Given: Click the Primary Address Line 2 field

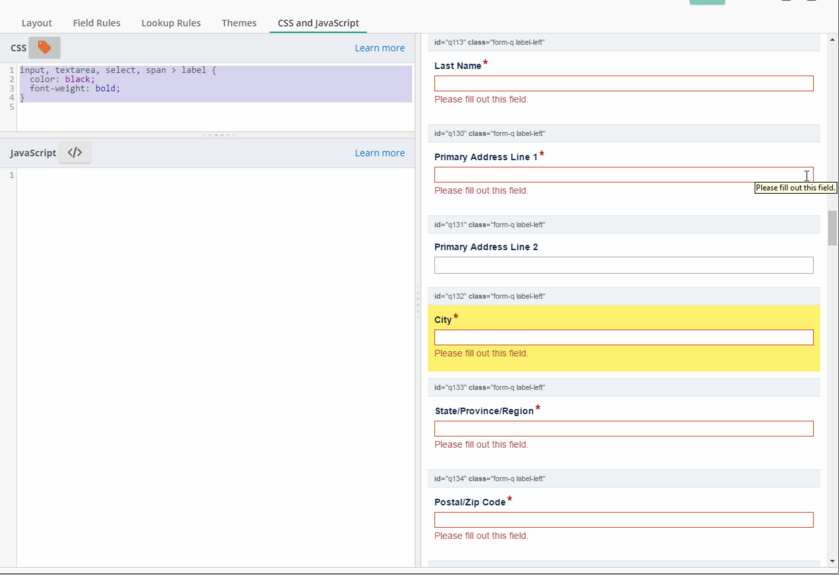Looking at the screenshot, I should tap(623, 265).
